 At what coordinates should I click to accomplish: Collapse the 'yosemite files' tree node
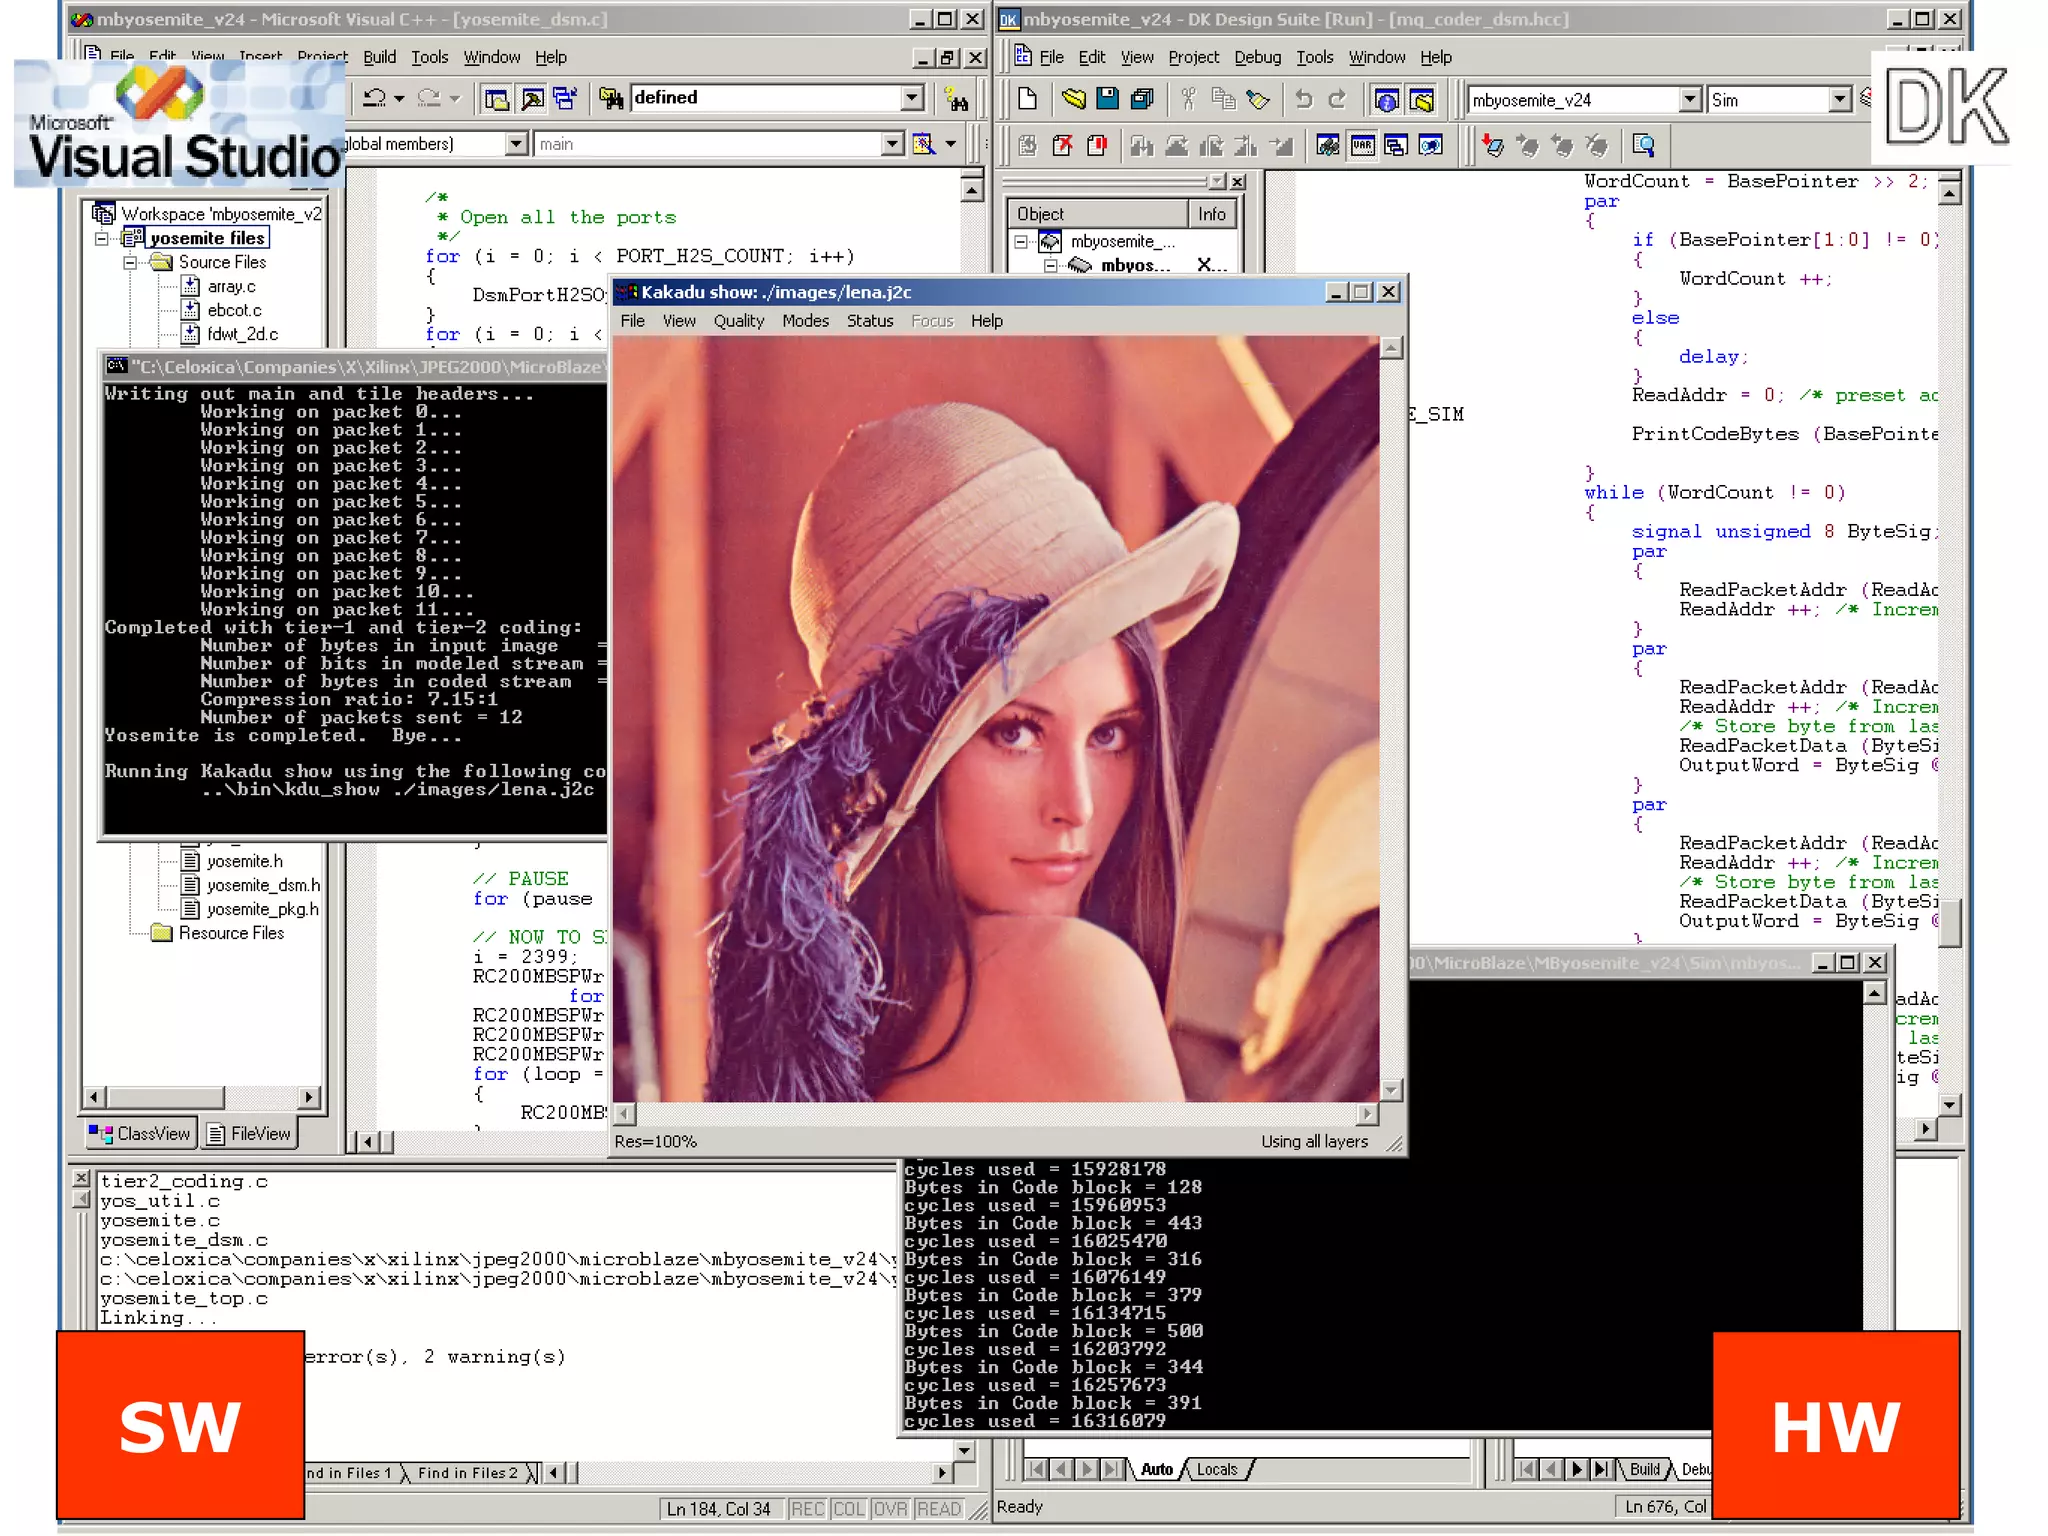(102, 238)
